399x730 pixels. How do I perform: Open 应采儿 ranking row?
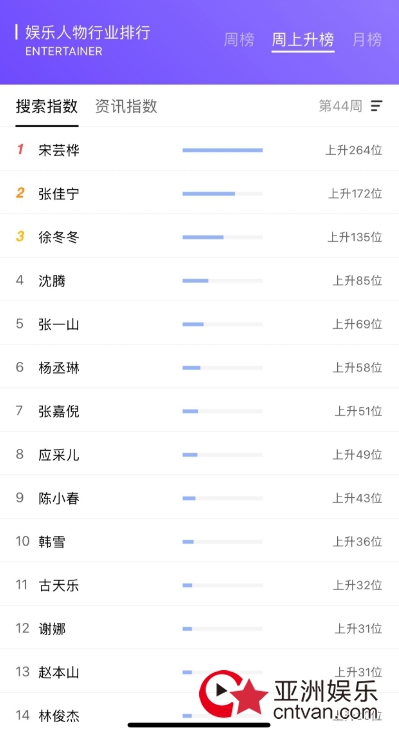tap(199, 454)
